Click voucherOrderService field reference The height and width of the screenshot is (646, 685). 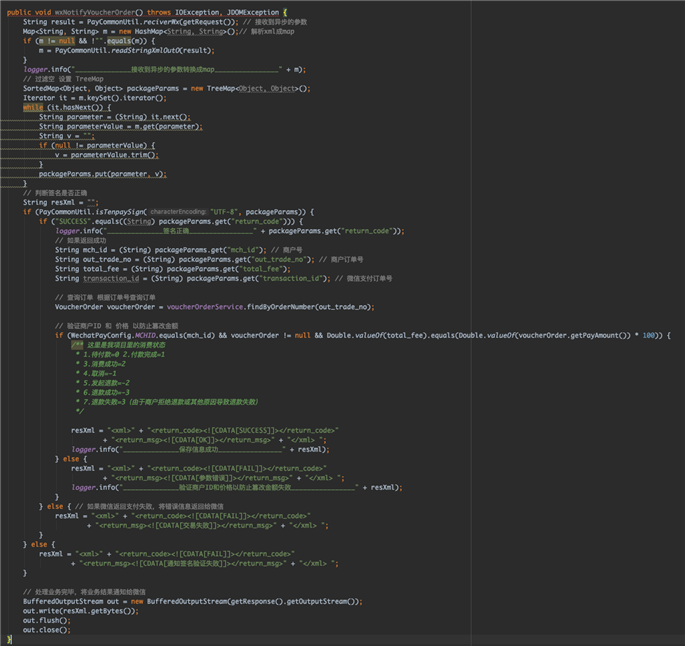[x=205, y=307]
